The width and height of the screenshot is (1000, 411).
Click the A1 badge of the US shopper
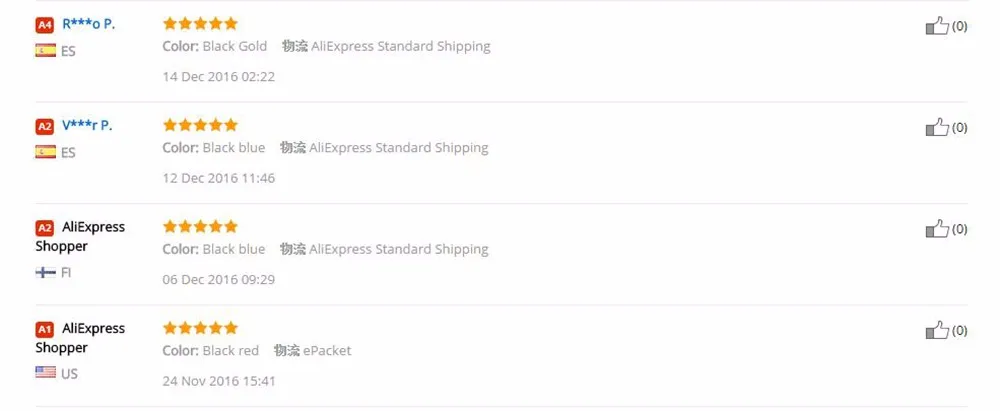[x=45, y=330]
